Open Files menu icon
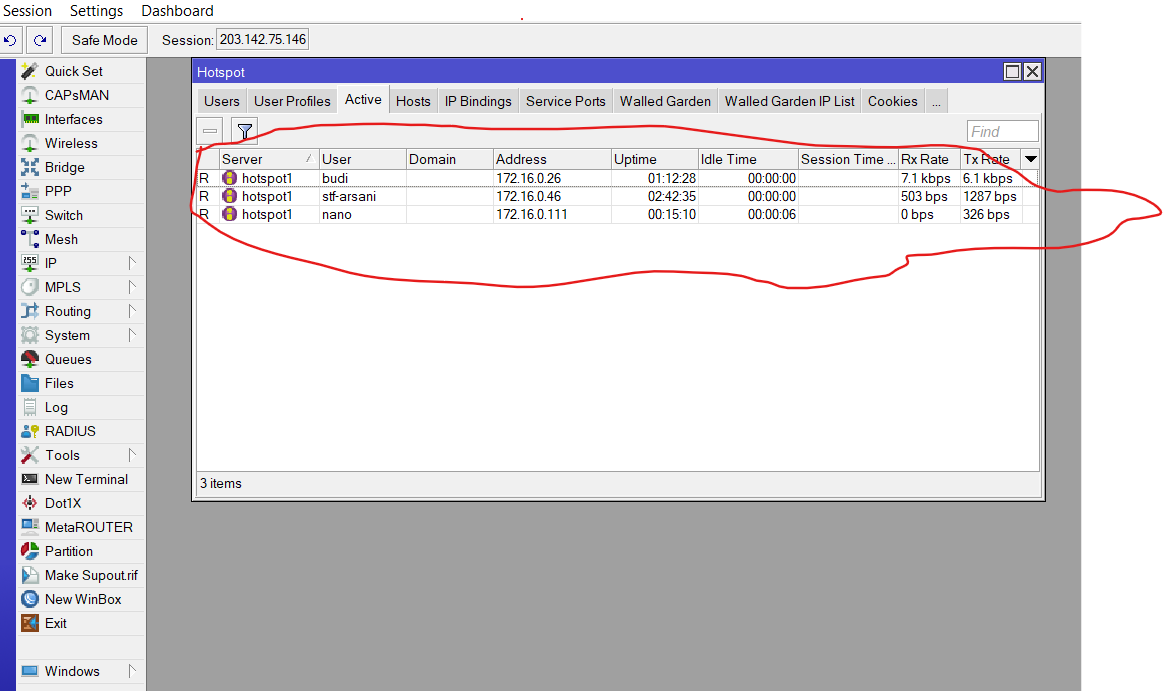The height and width of the screenshot is (691, 1164). pyautogui.click(x=30, y=383)
